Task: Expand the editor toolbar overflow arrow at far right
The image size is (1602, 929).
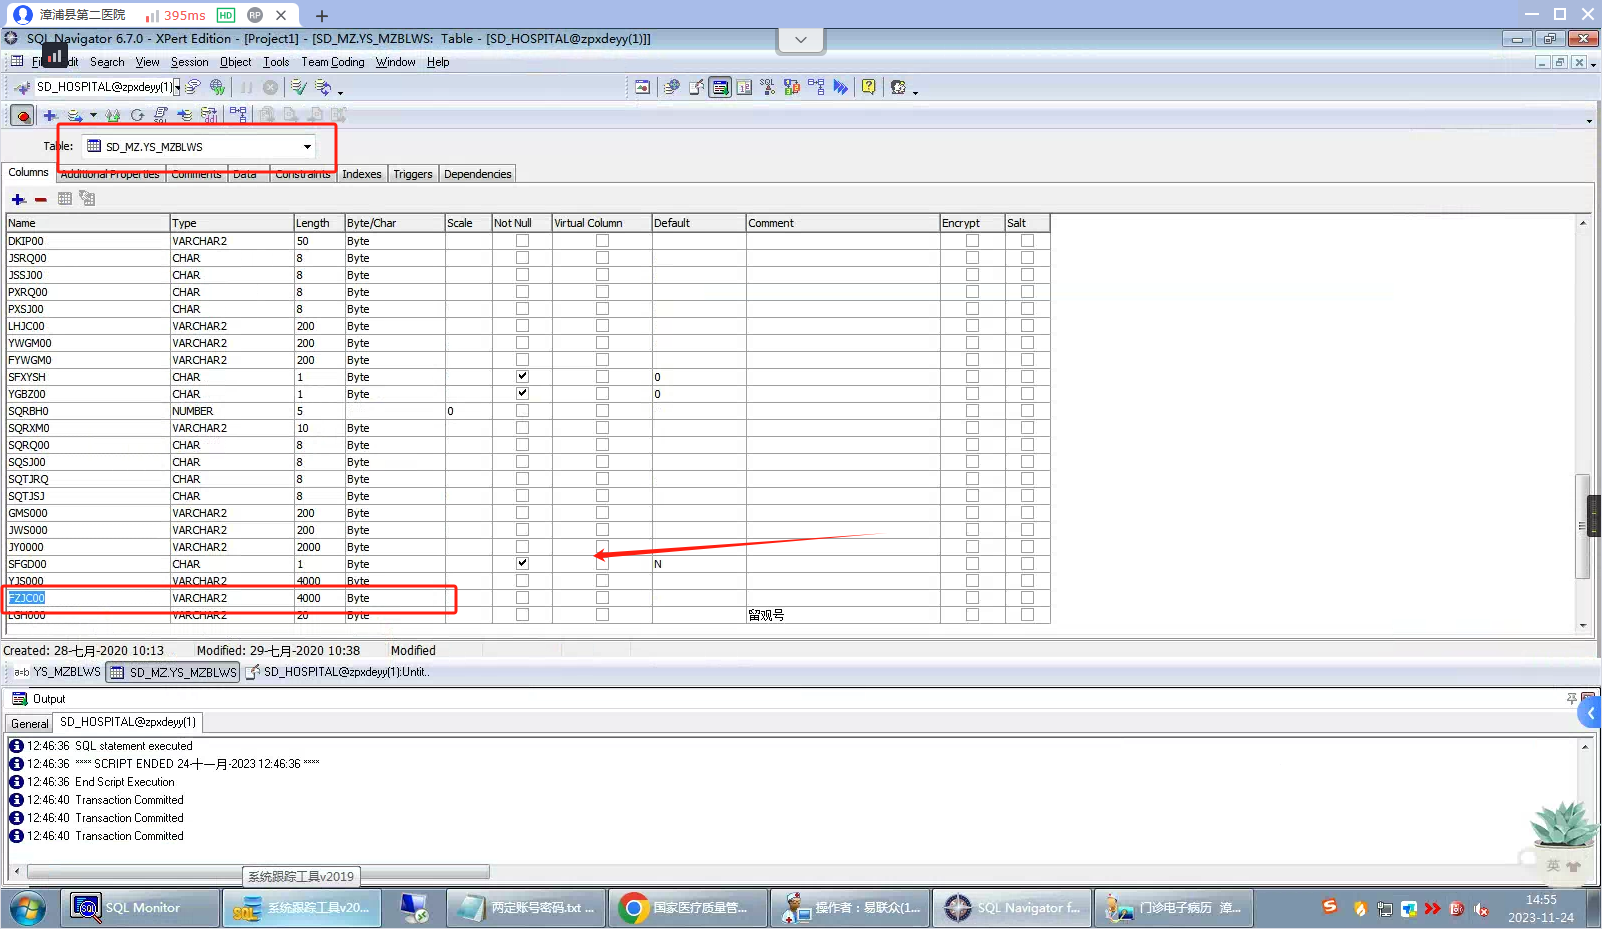Action: pyautogui.click(x=1589, y=121)
